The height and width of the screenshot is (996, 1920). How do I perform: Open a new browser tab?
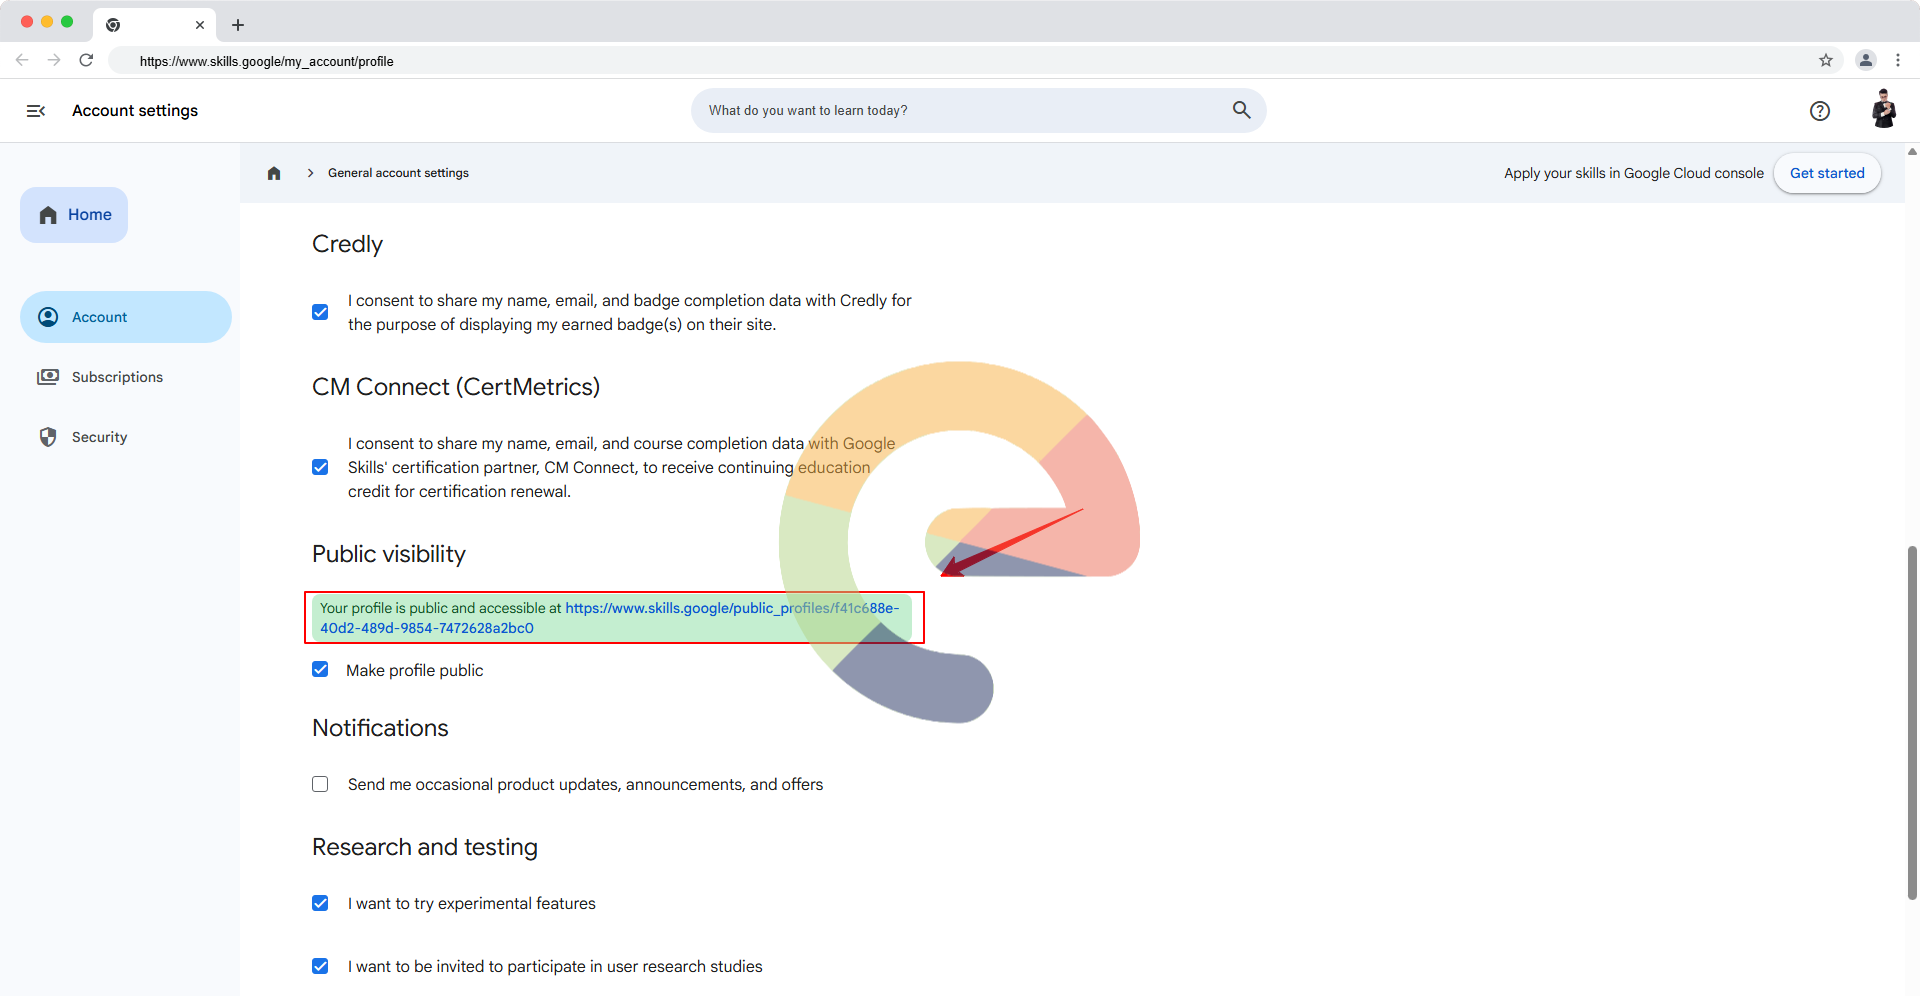coord(238,25)
